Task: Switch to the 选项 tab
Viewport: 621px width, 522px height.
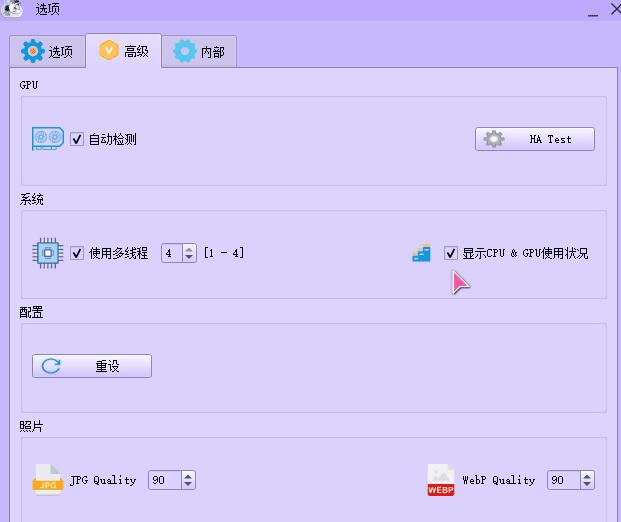Action: 48,51
